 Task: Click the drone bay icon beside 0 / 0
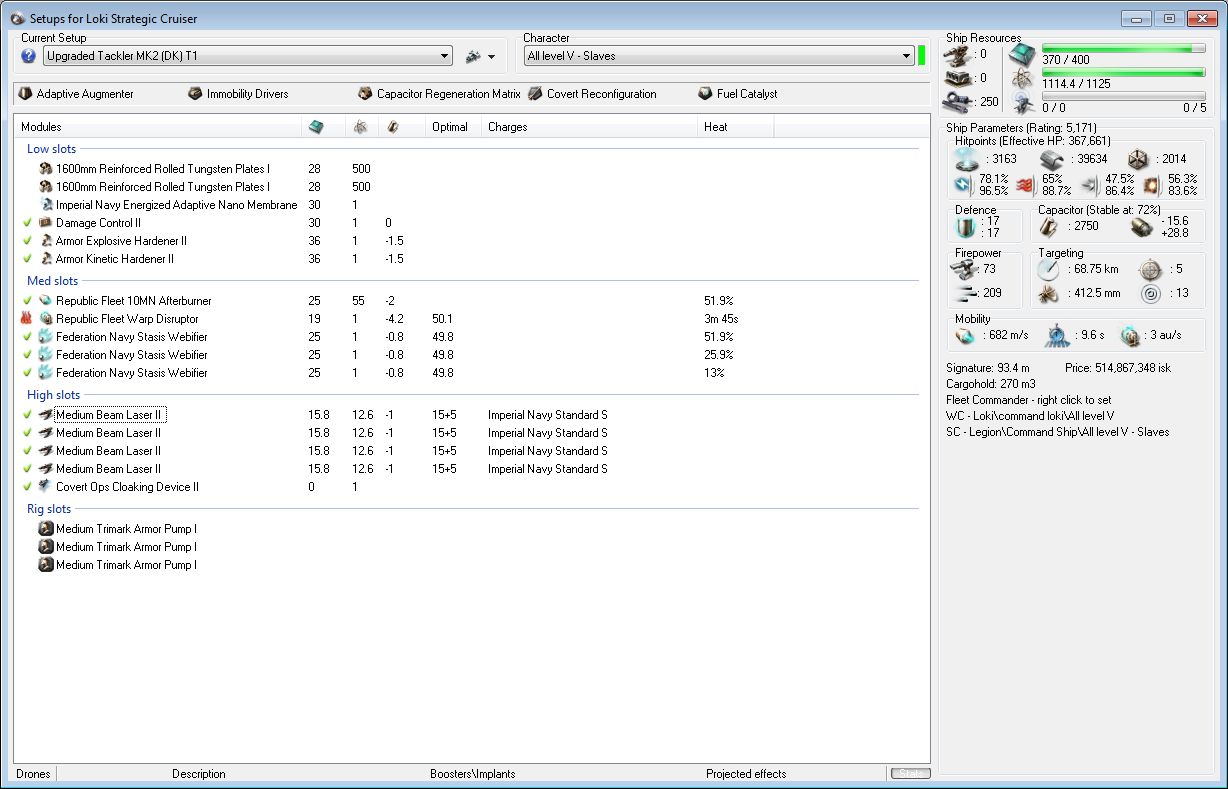pos(1022,102)
